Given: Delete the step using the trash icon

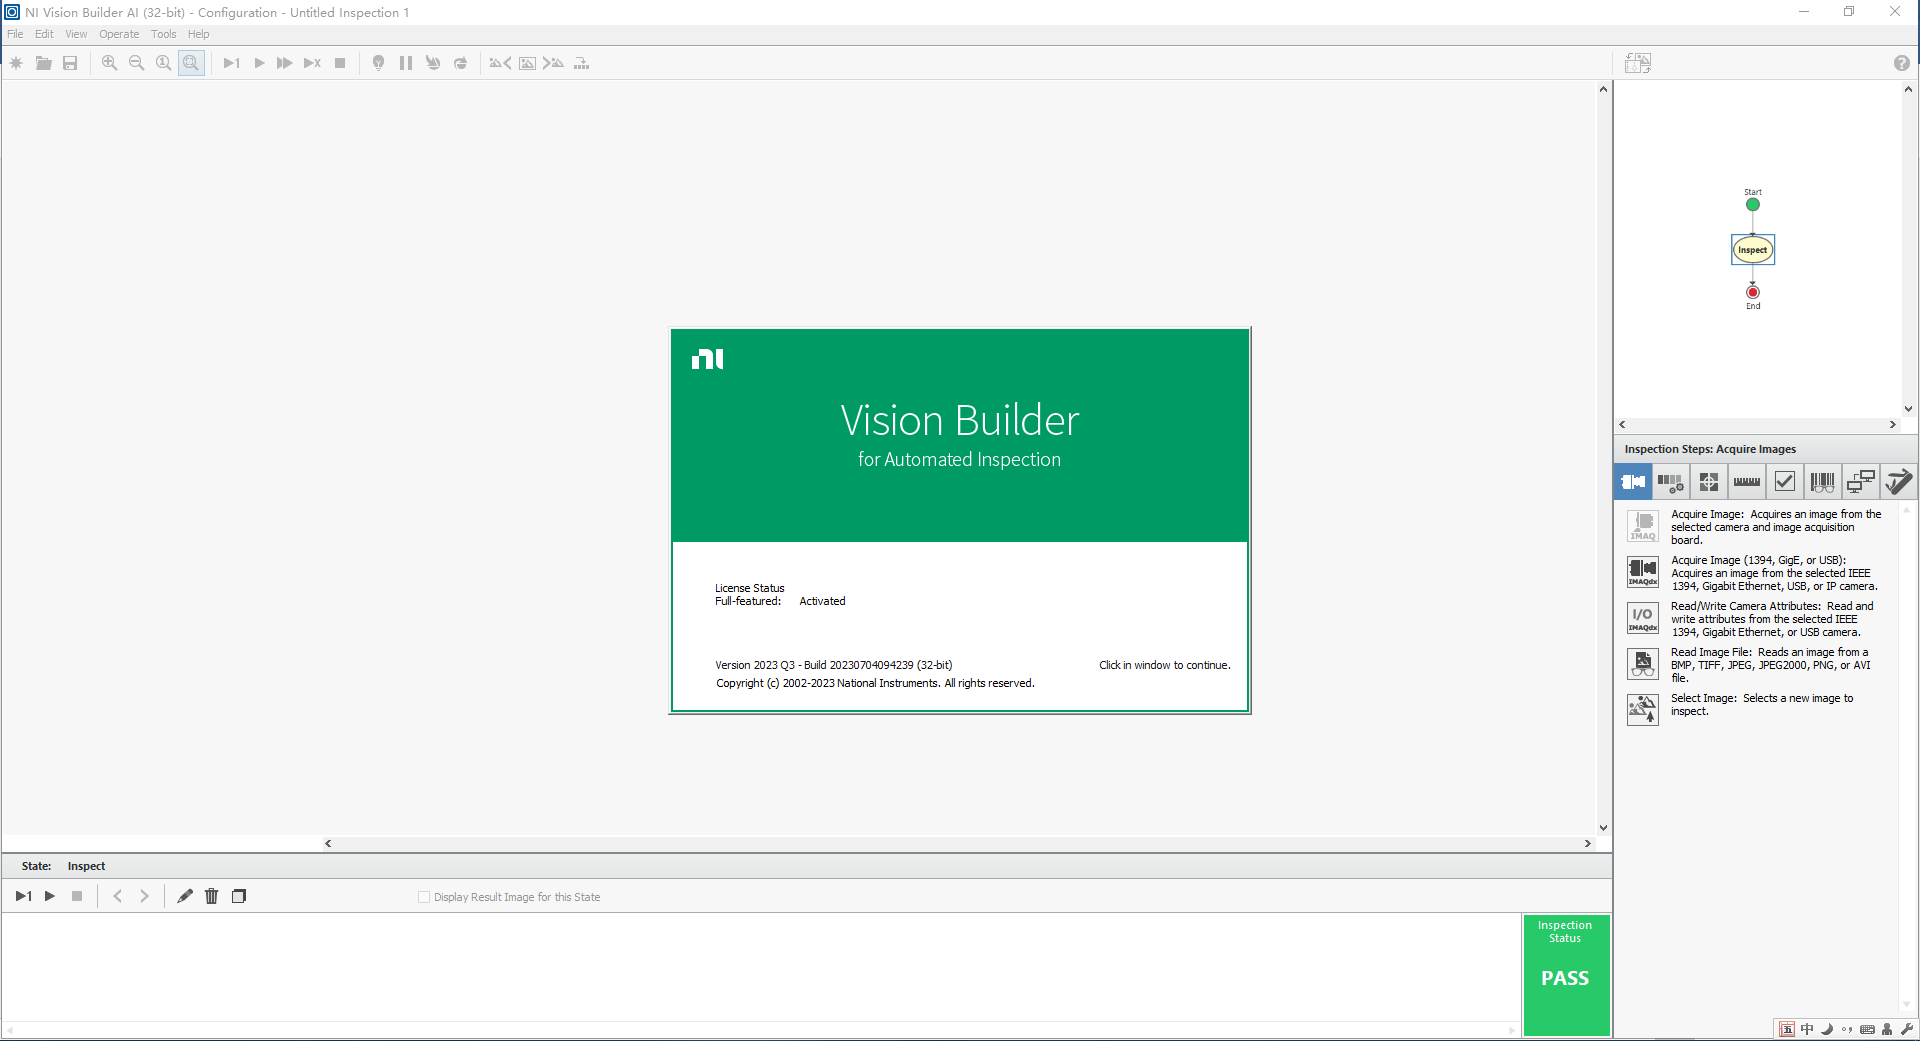Looking at the screenshot, I should pyautogui.click(x=212, y=896).
